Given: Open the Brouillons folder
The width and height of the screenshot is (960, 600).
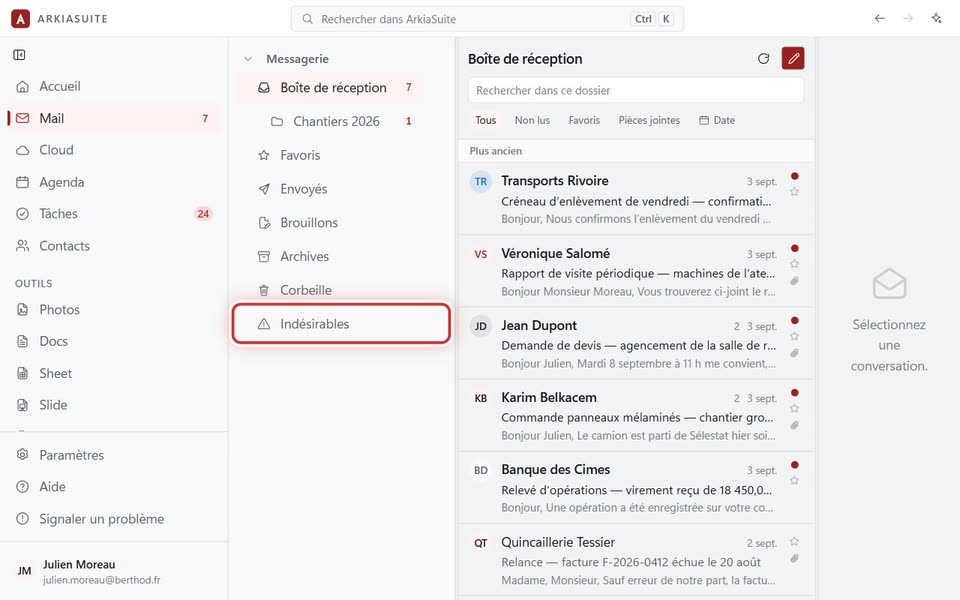Looking at the screenshot, I should [x=331, y=222].
